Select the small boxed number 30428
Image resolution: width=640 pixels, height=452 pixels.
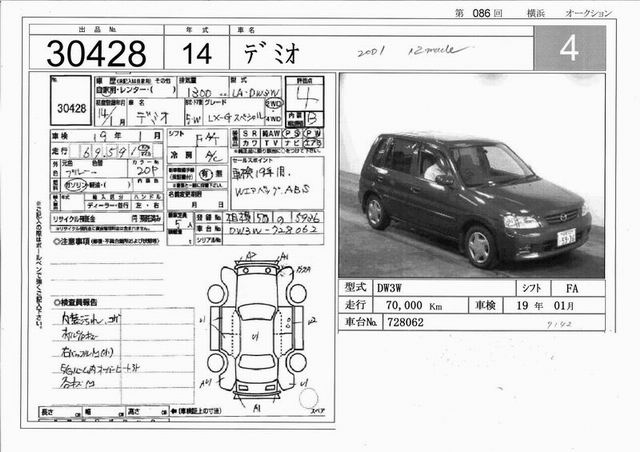pos(71,108)
